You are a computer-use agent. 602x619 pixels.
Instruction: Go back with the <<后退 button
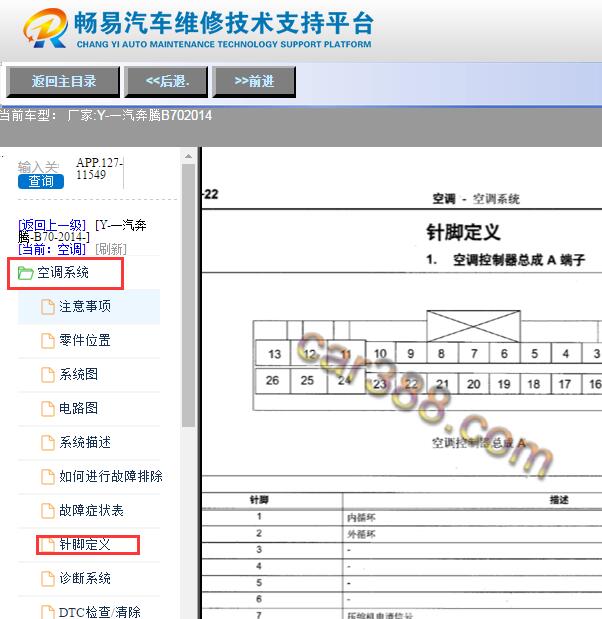pyautogui.click(x=166, y=82)
